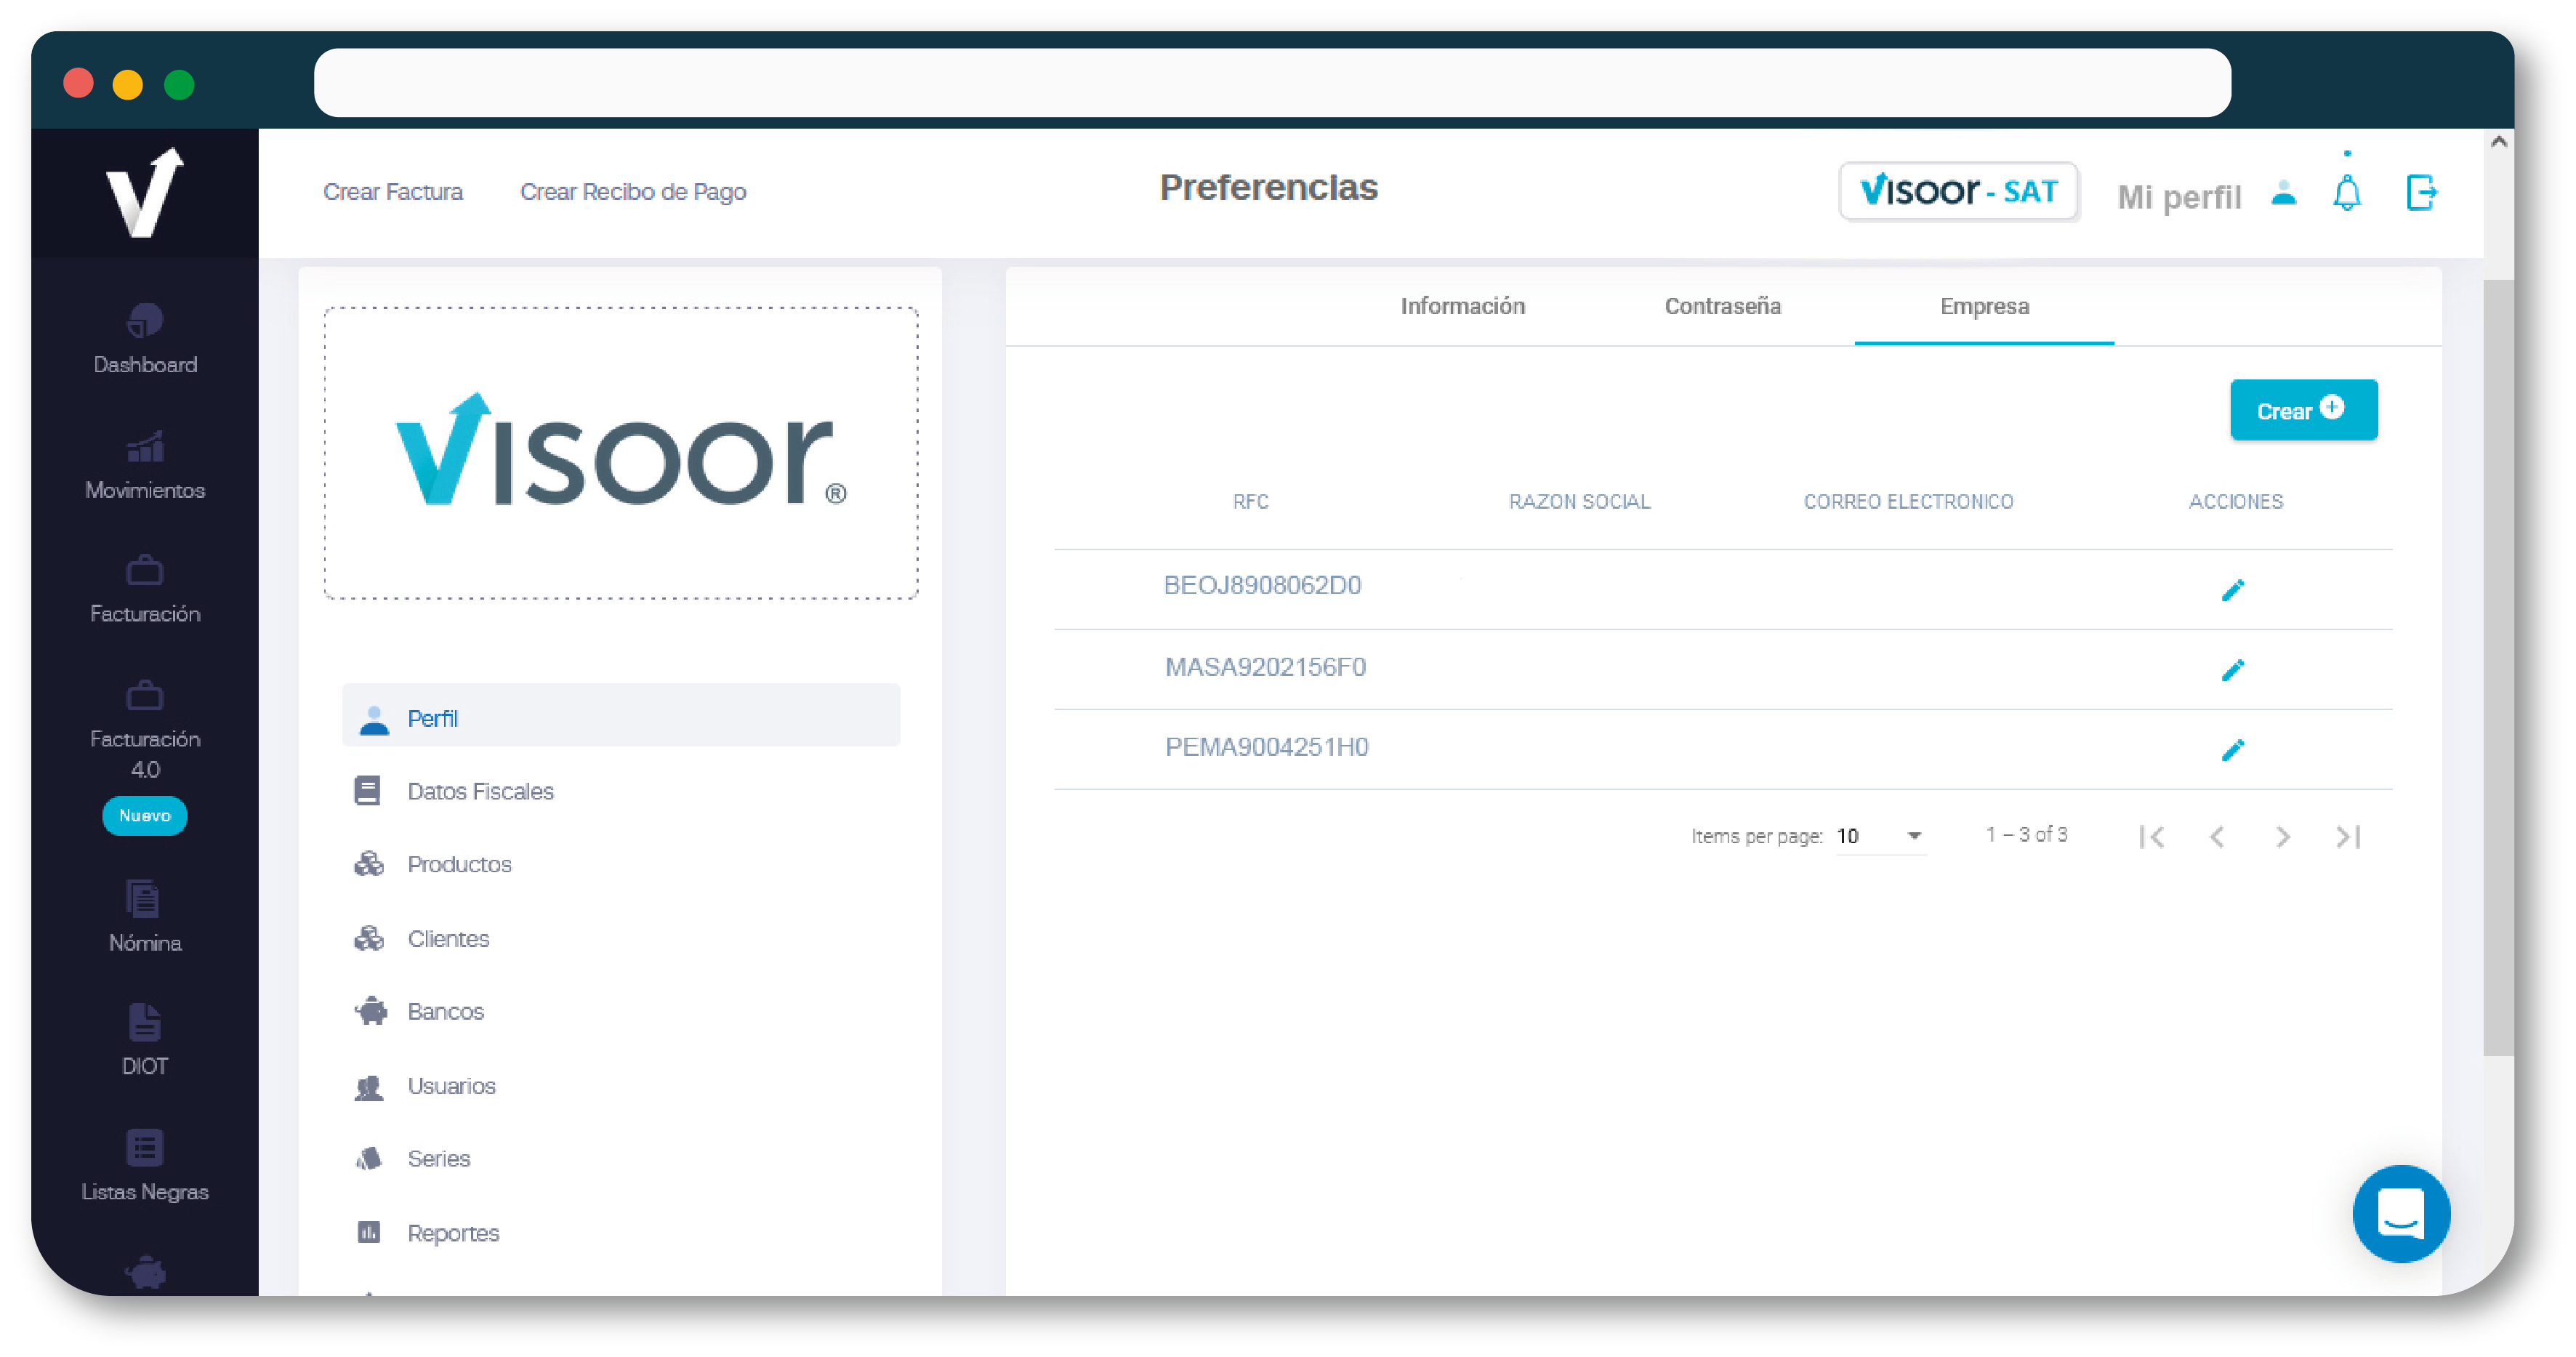This screenshot has width=2576, height=1357.
Task: Open Reportes menu label
Action: point(453,1233)
